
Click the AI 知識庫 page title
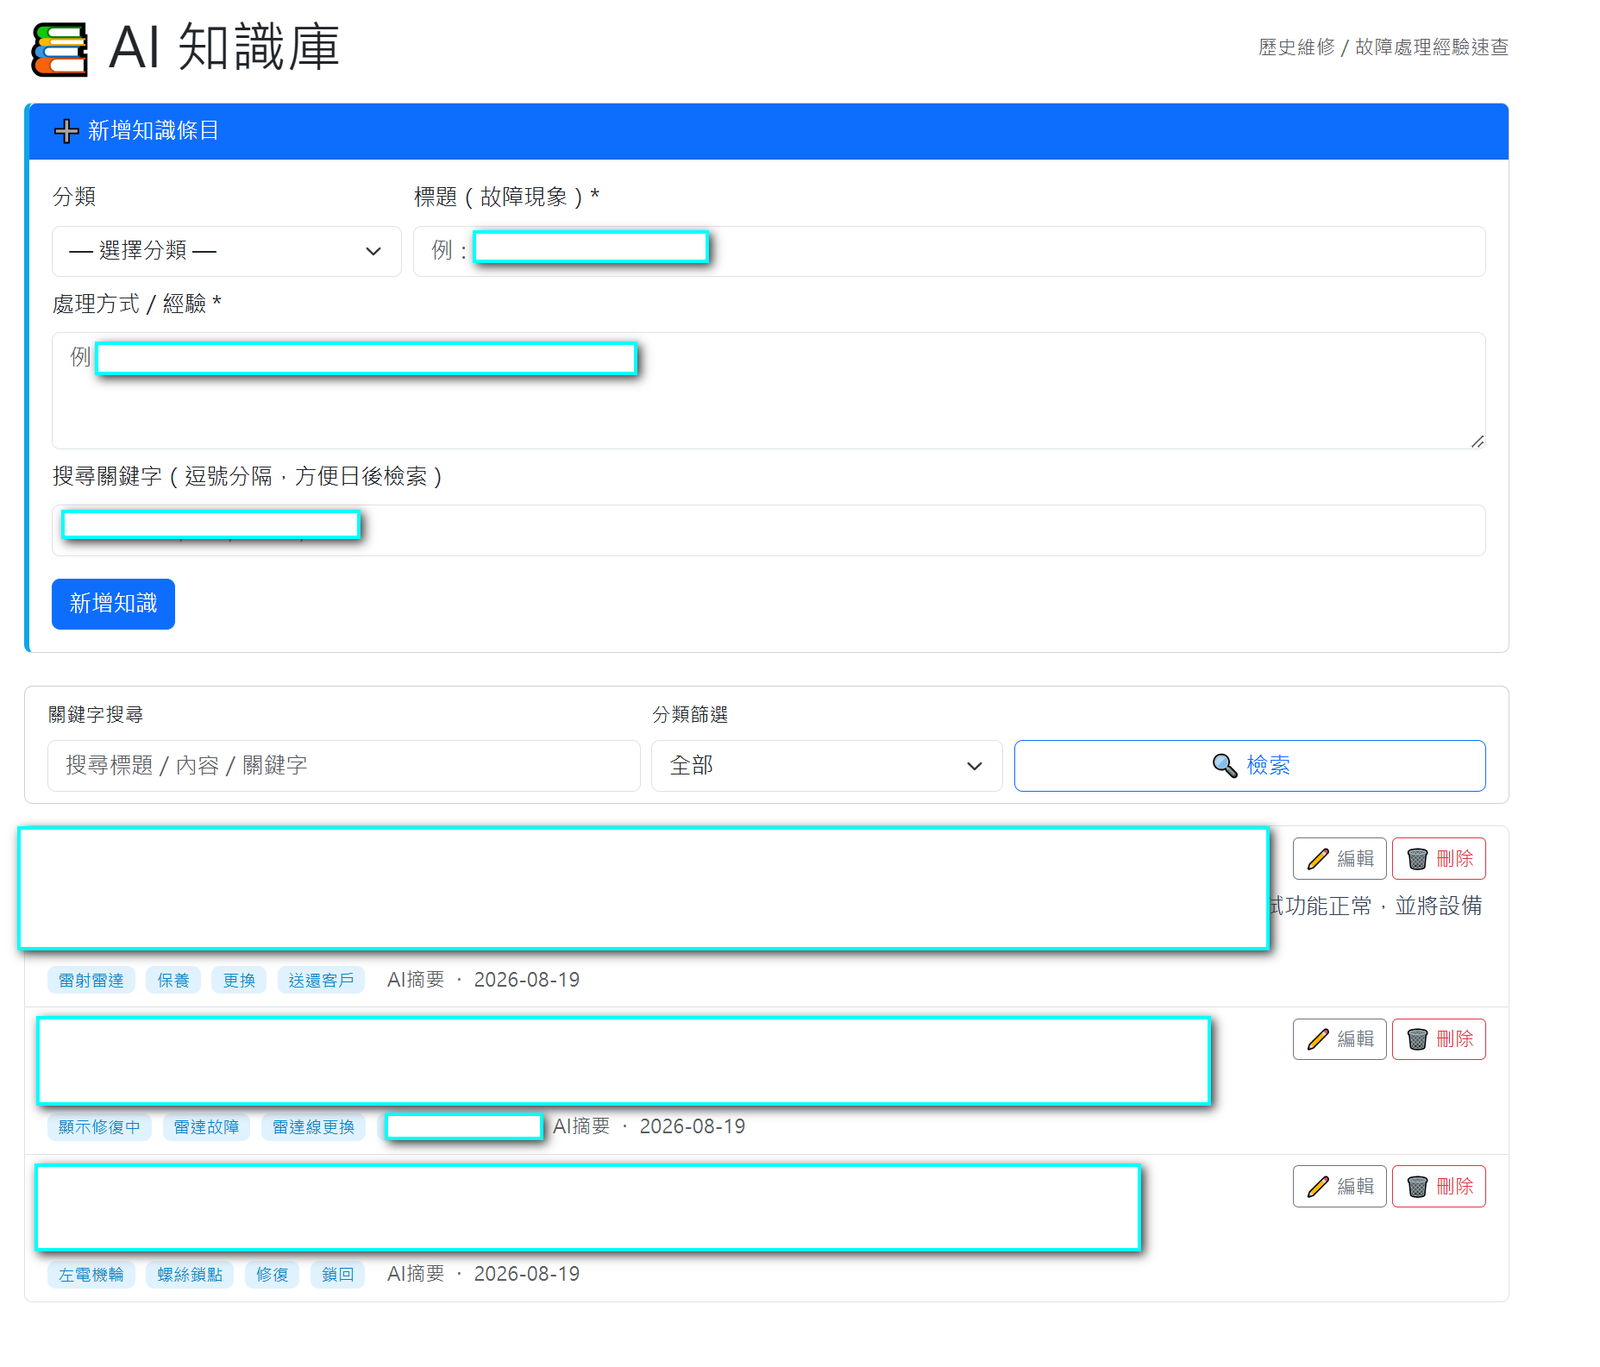[224, 48]
